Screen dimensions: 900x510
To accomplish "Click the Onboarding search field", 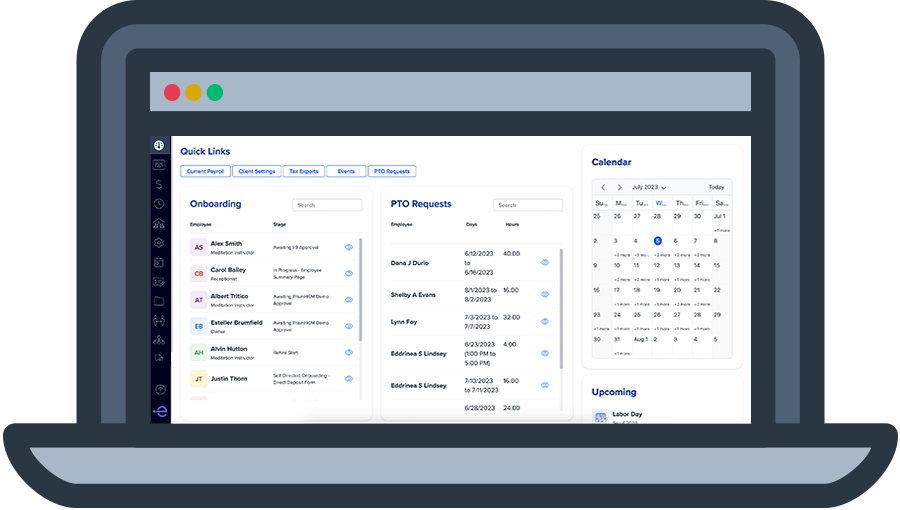I will pos(327,205).
